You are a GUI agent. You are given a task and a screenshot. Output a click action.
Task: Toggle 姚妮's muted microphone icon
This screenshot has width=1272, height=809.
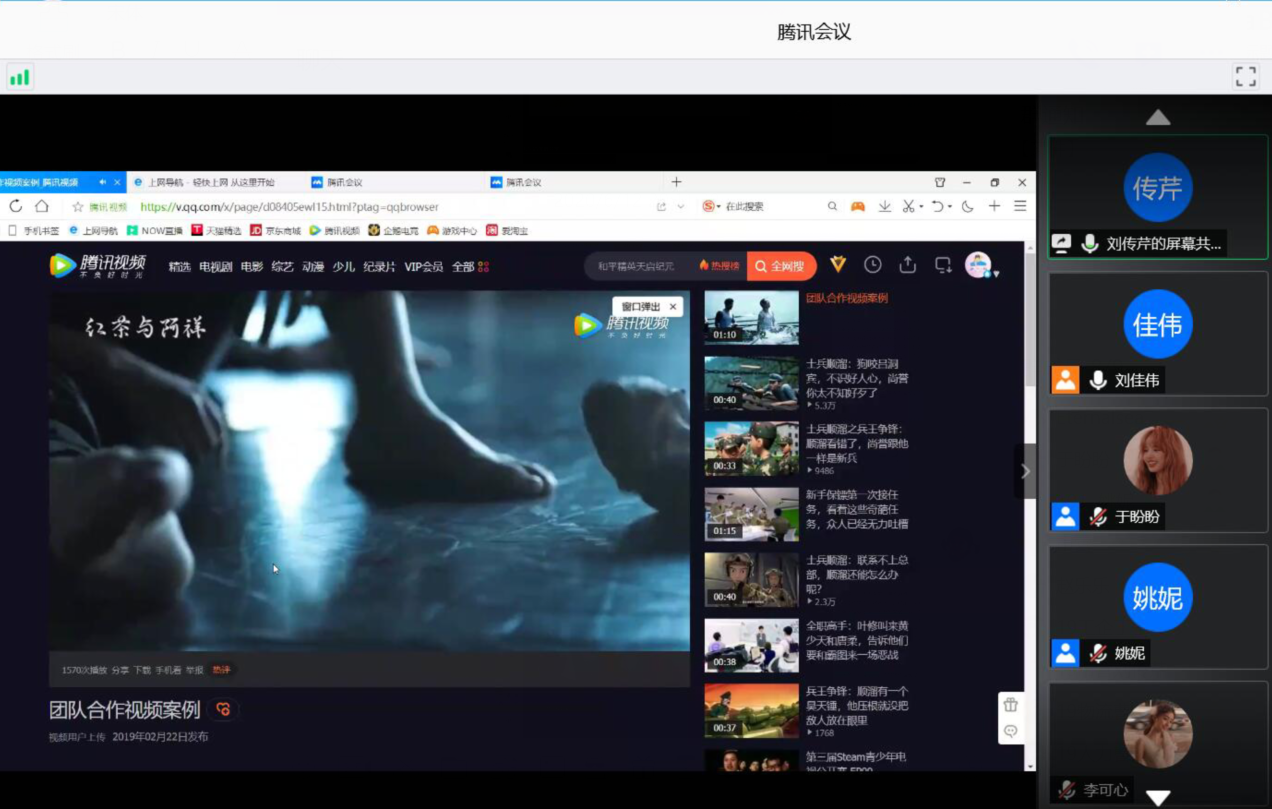(x=1097, y=653)
